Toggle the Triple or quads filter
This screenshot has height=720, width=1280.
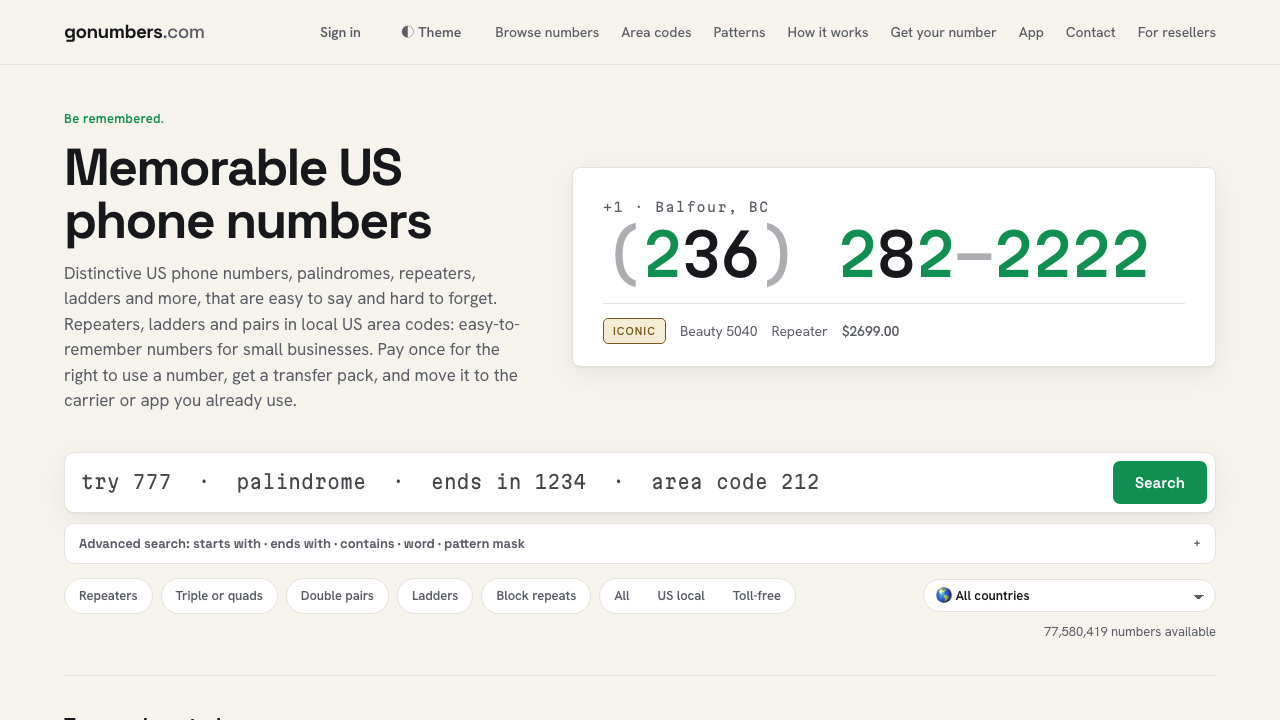[x=219, y=596]
